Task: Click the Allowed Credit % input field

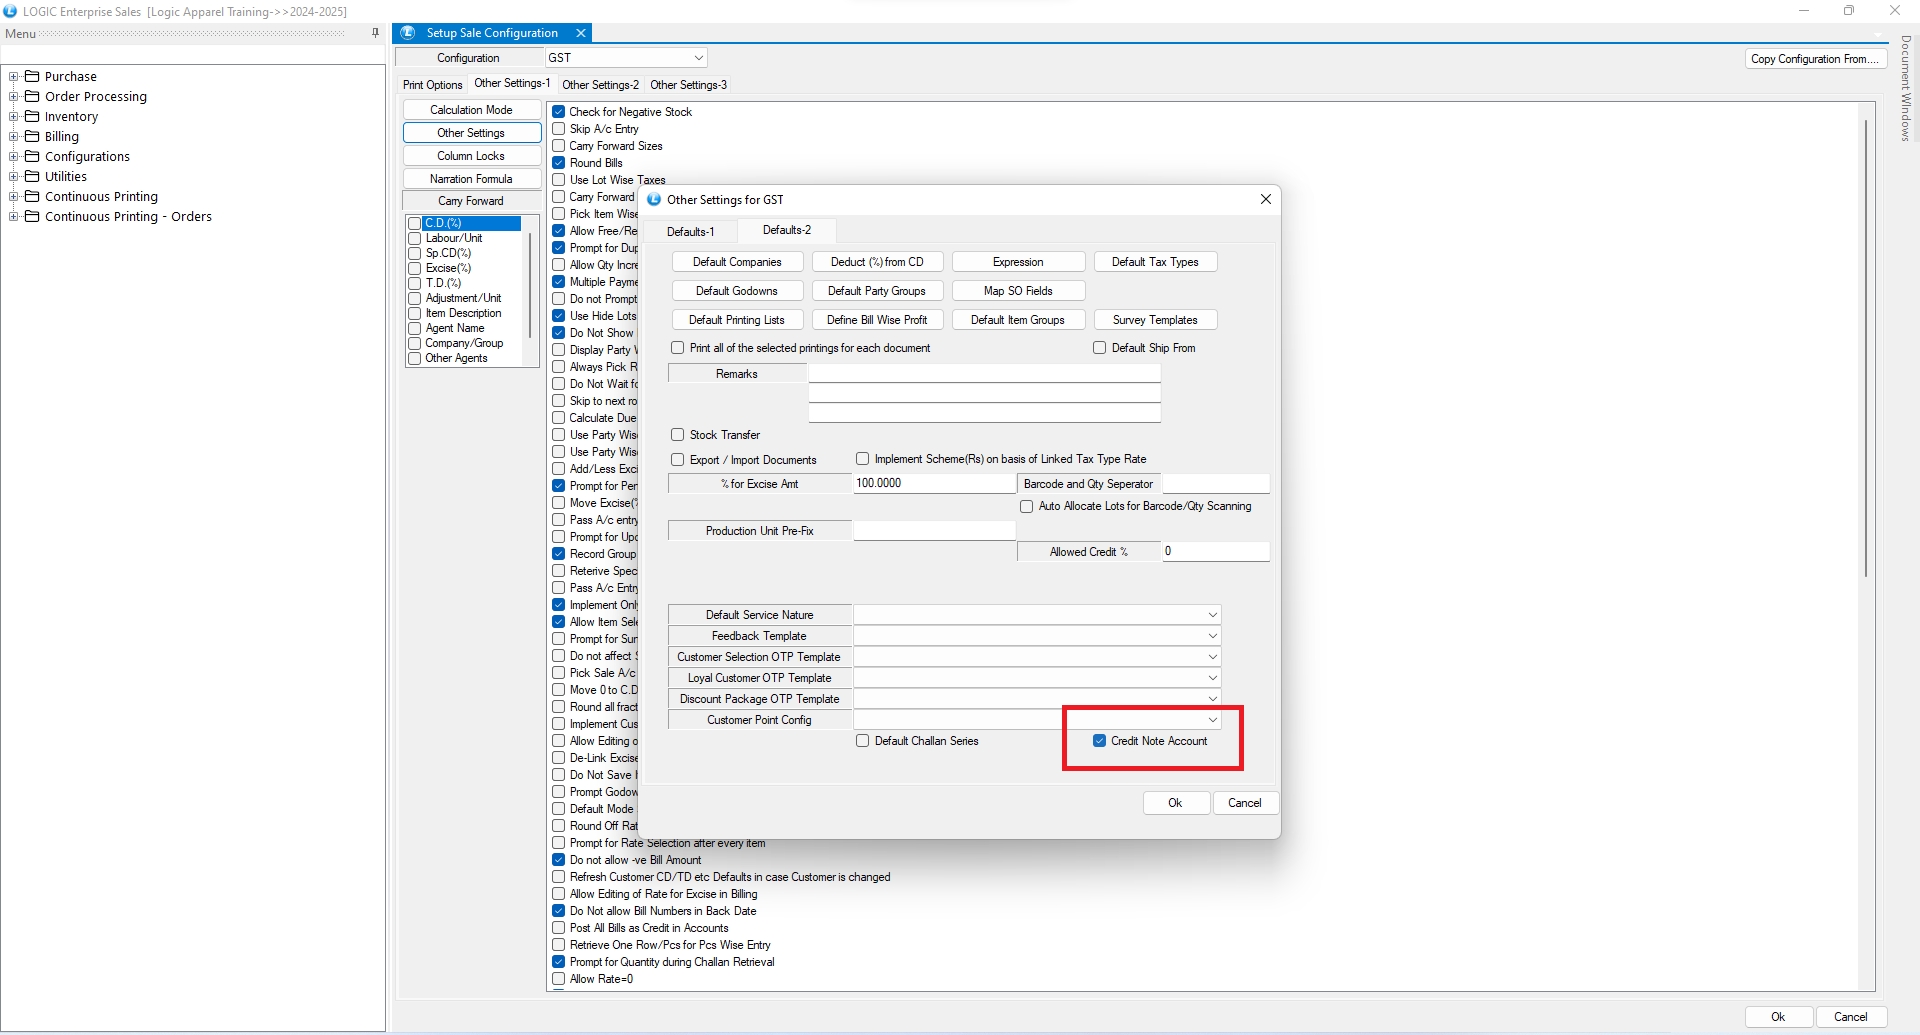Action: pos(1214,552)
